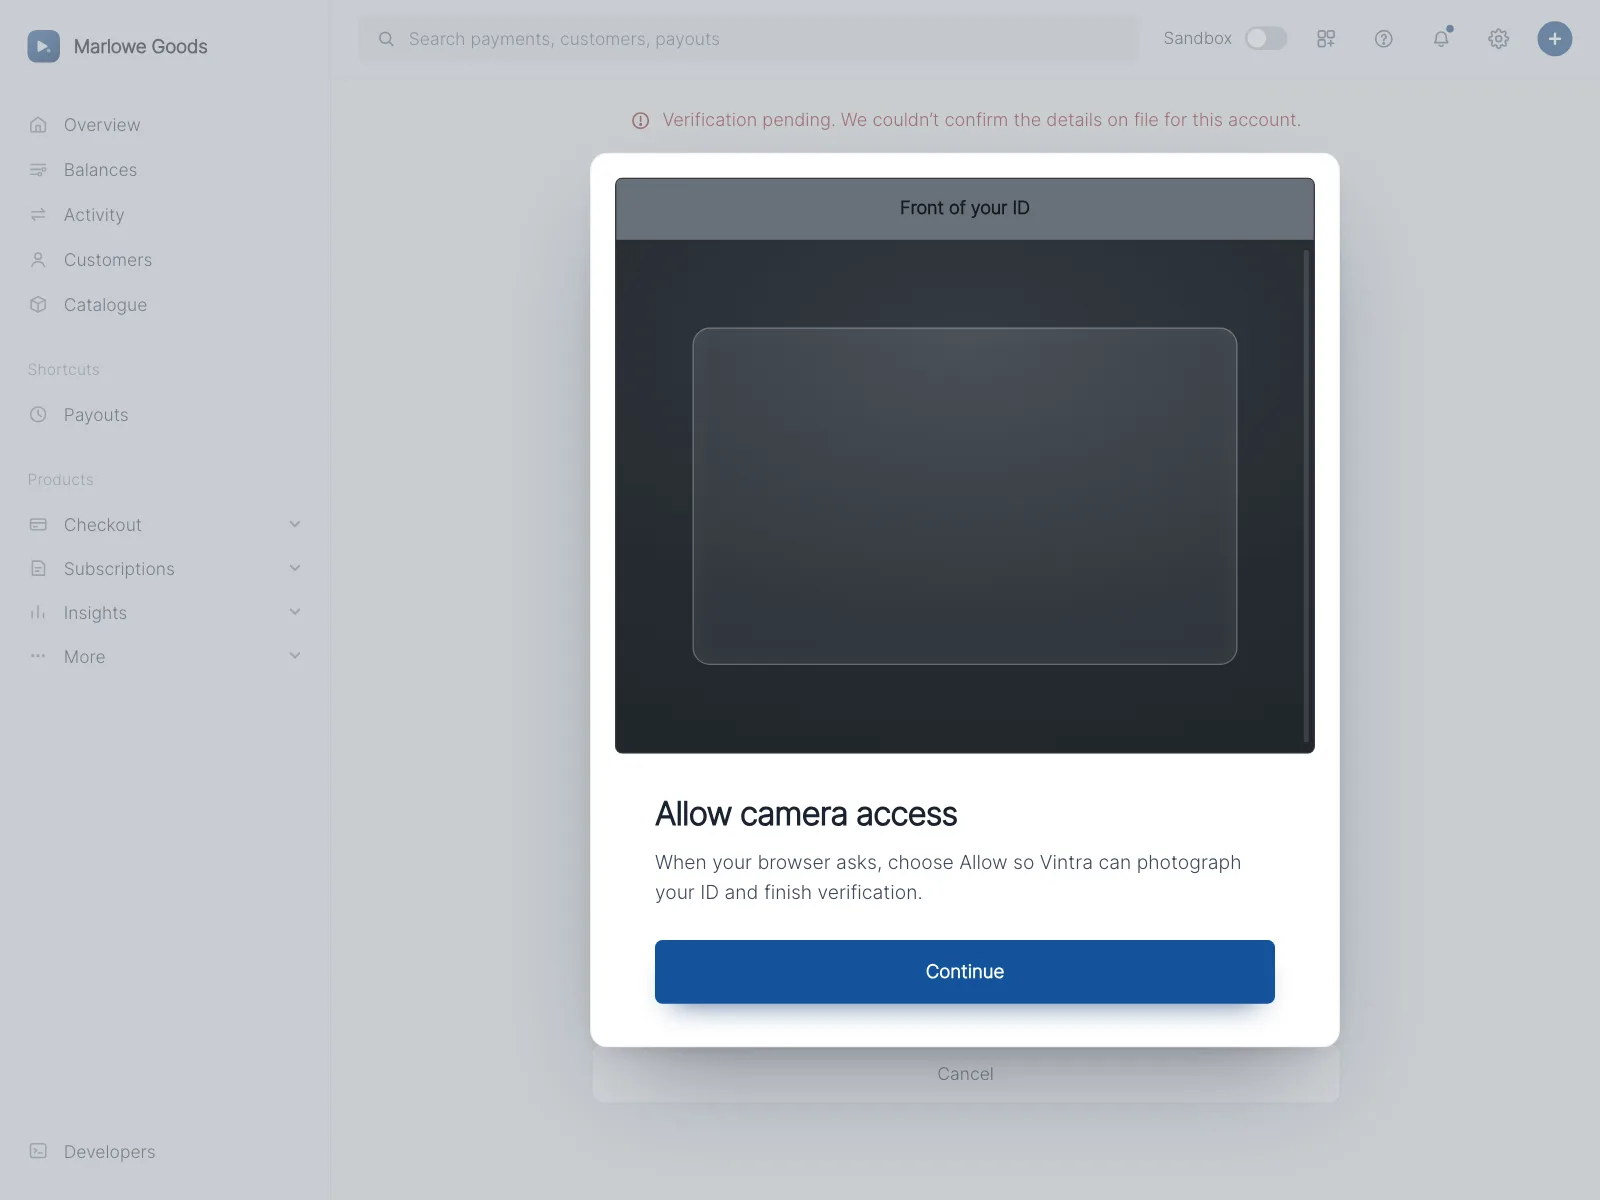Open the Customers person icon
This screenshot has width=1600, height=1200.
(x=38, y=260)
